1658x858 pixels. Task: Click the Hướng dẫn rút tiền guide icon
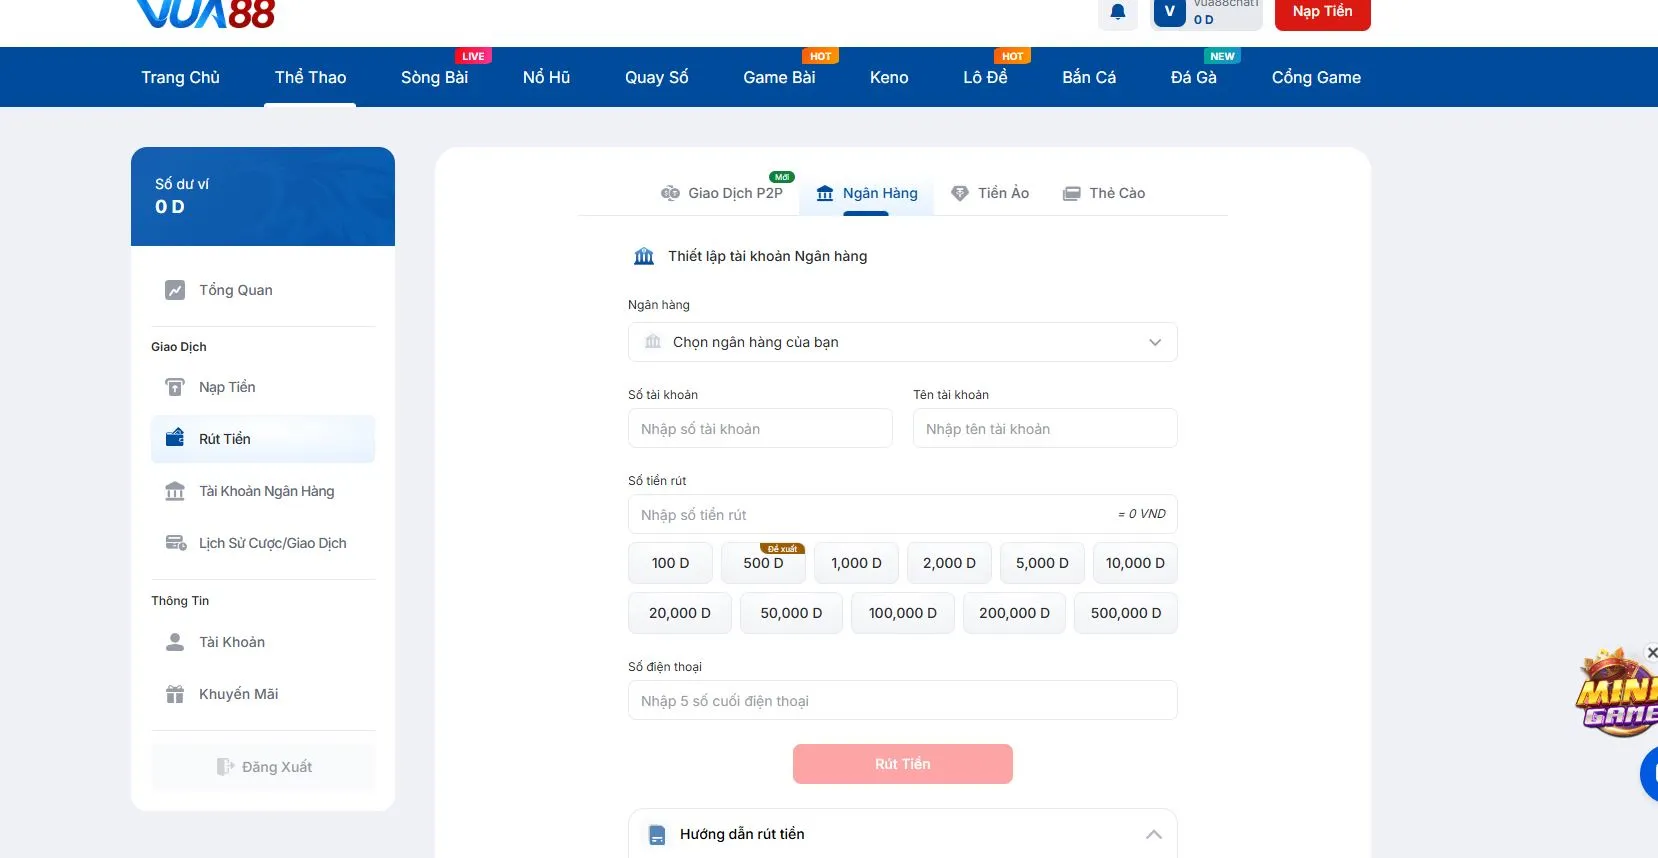[657, 835]
